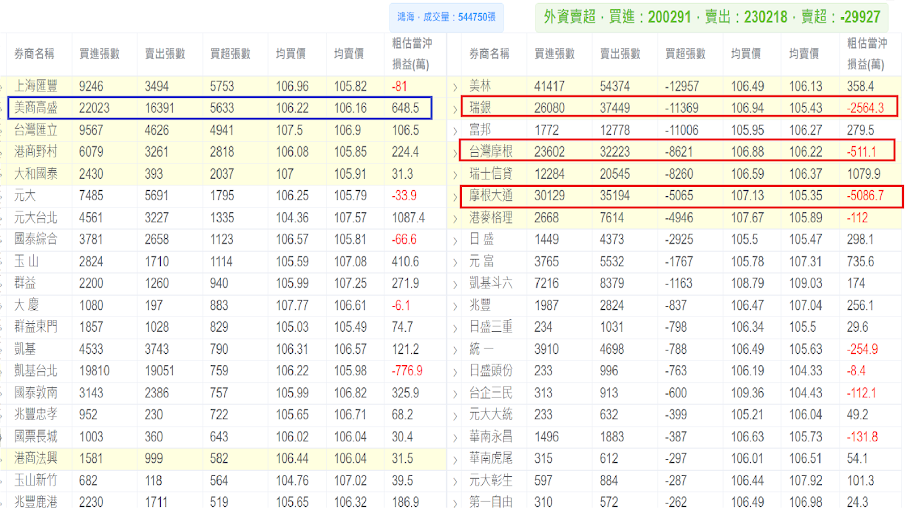907x510 pixels.
Task: Select broker name 元大彰生
Action: coord(491,480)
